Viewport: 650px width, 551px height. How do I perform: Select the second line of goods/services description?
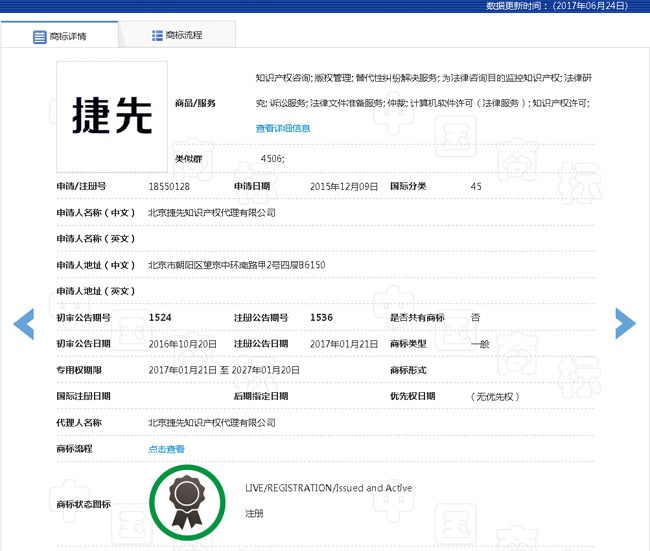click(423, 103)
